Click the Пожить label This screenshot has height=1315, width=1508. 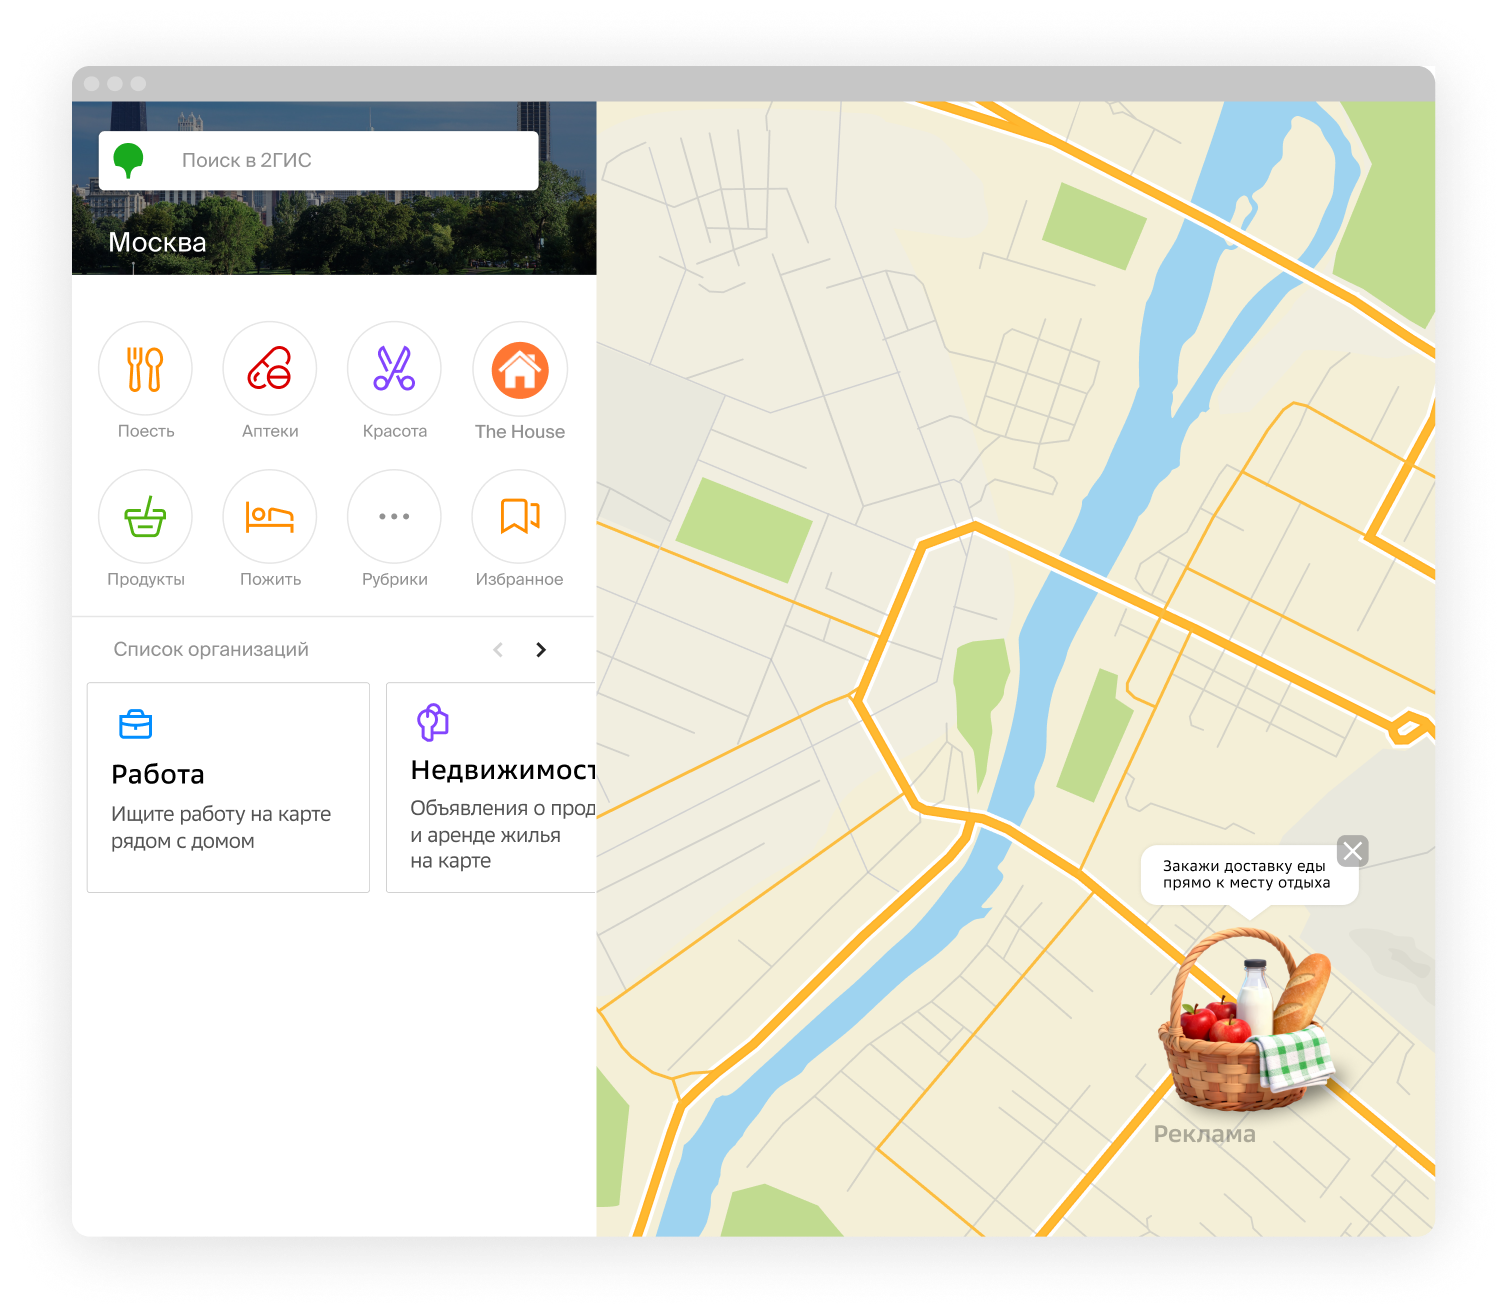tap(271, 579)
